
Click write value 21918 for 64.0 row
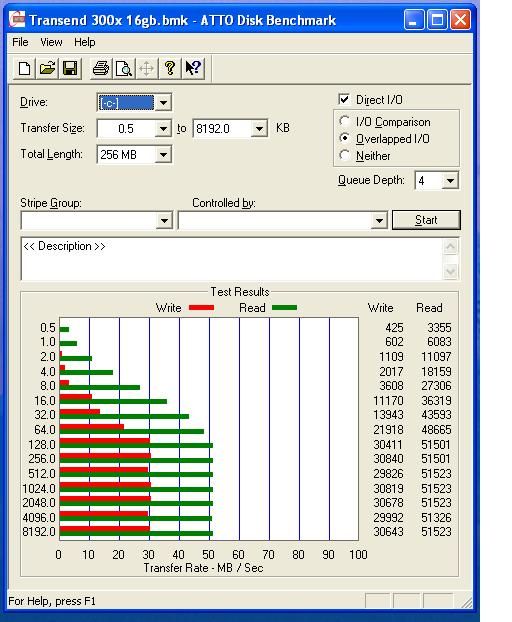[388, 430]
